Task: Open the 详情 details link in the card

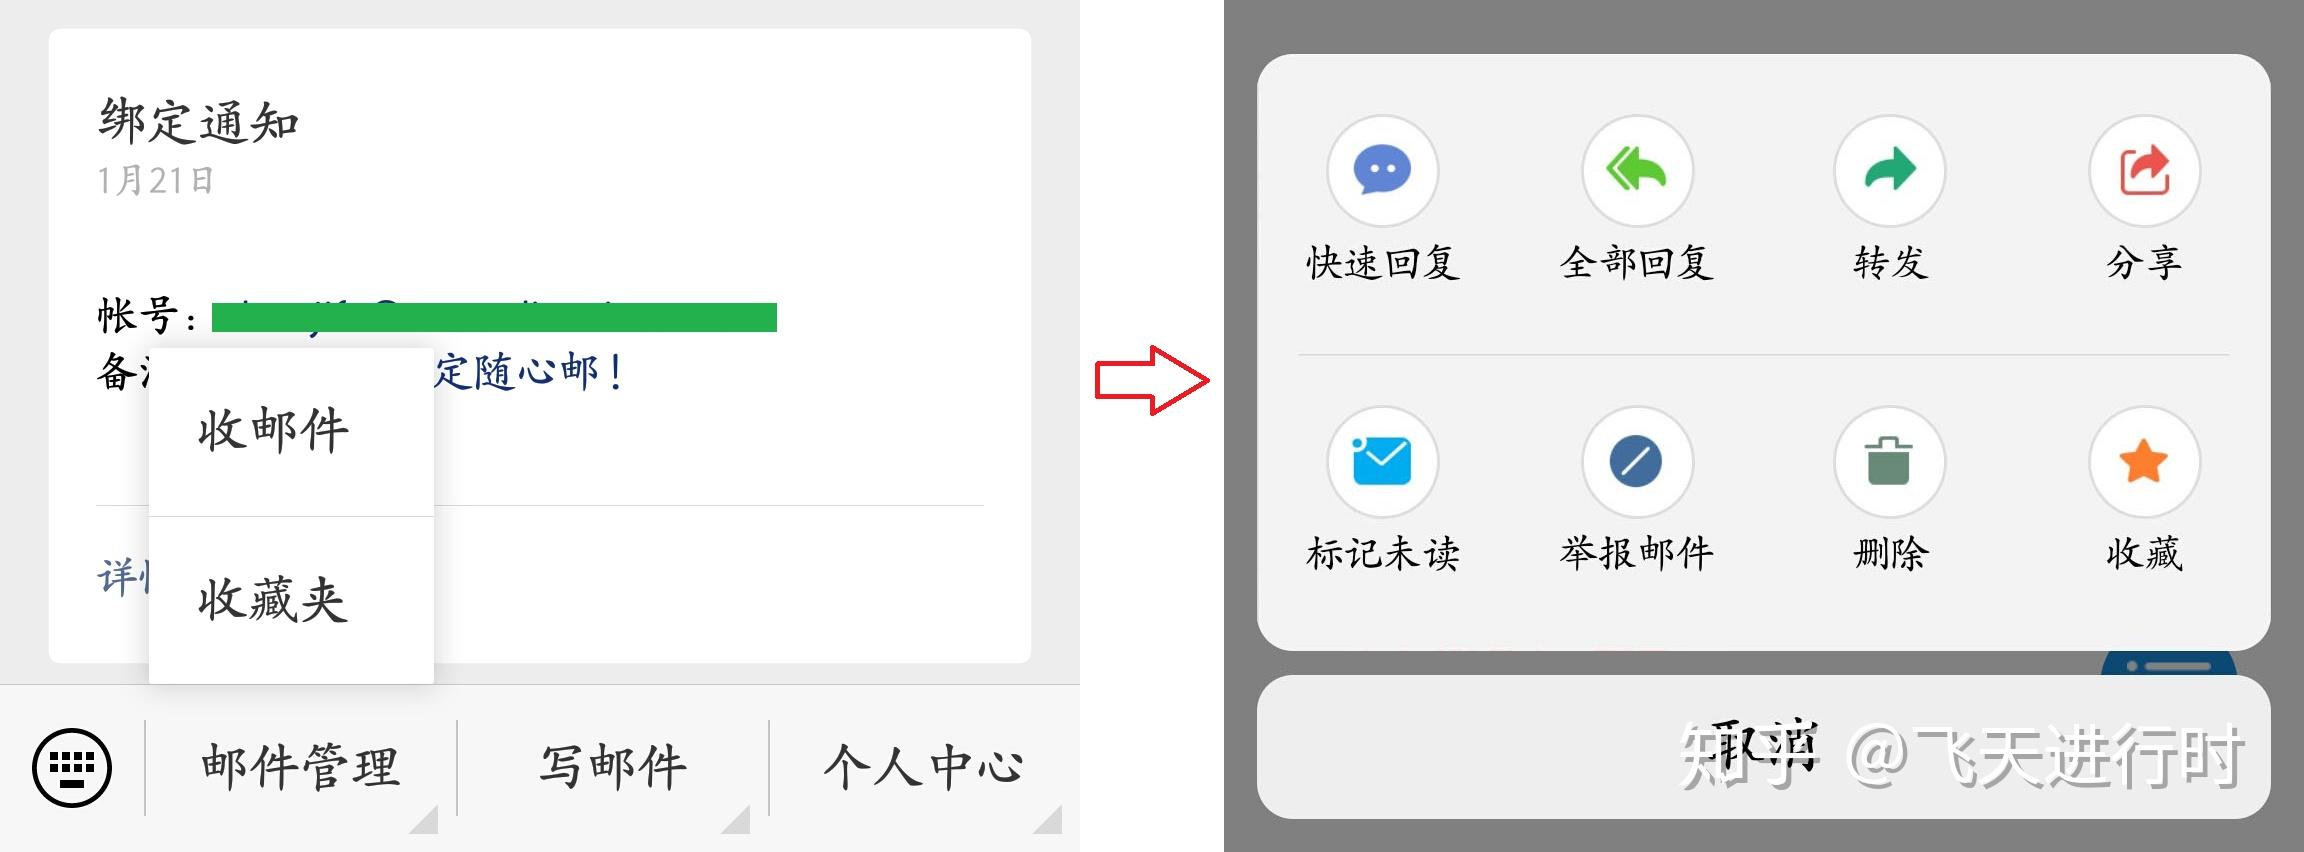Action: tap(122, 577)
